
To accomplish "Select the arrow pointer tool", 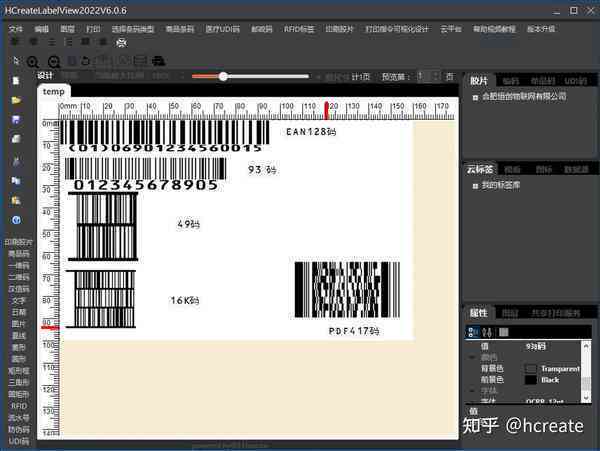I will (16, 60).
